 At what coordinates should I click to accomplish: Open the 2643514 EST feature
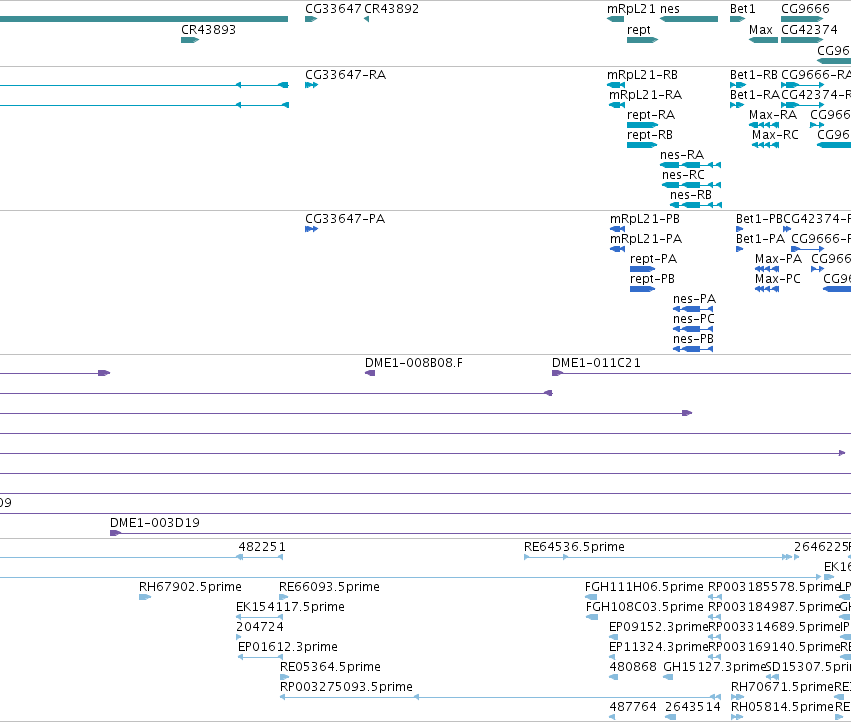point(670,717)
